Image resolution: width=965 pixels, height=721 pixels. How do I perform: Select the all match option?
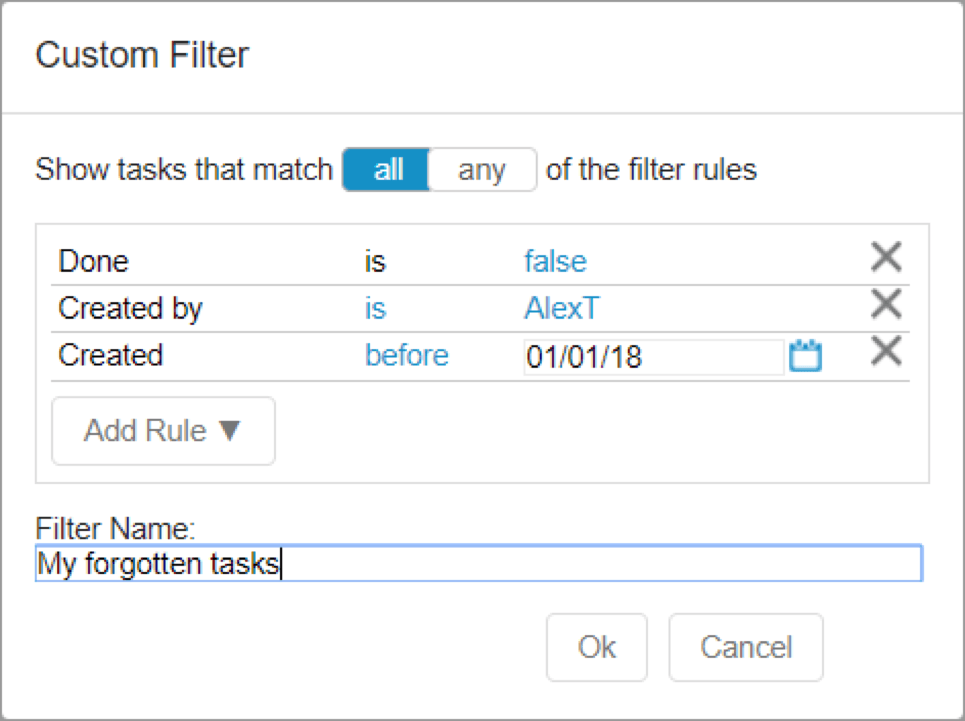[x=386, y=169]
